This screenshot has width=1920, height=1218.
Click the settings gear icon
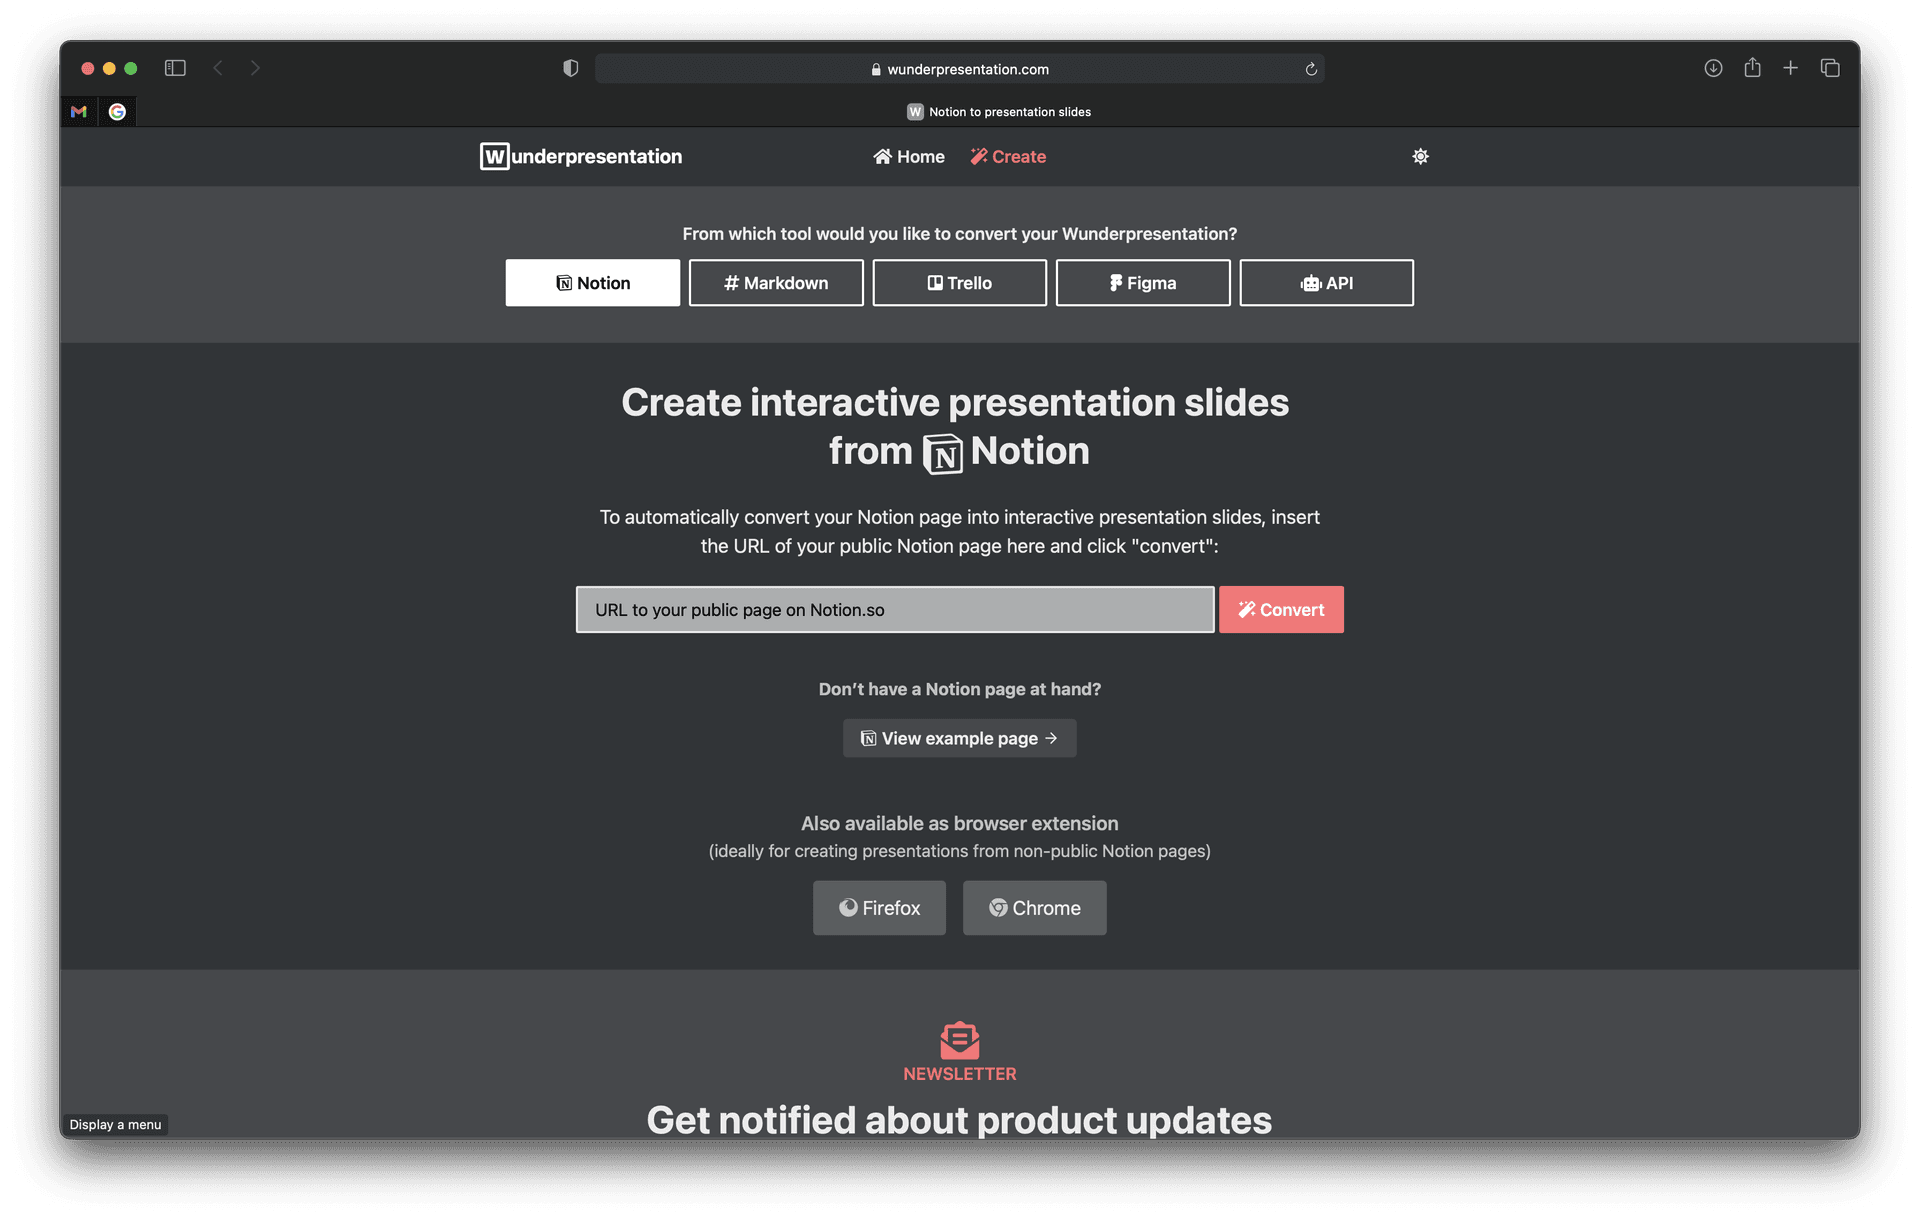[x=1419, y=154]
